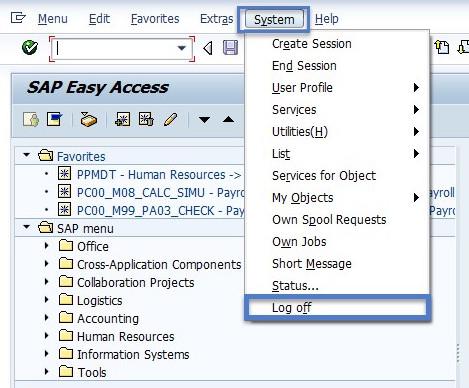Open the Favorites menu in menu bar
The image size is (469, 388).
click(155, 19)
